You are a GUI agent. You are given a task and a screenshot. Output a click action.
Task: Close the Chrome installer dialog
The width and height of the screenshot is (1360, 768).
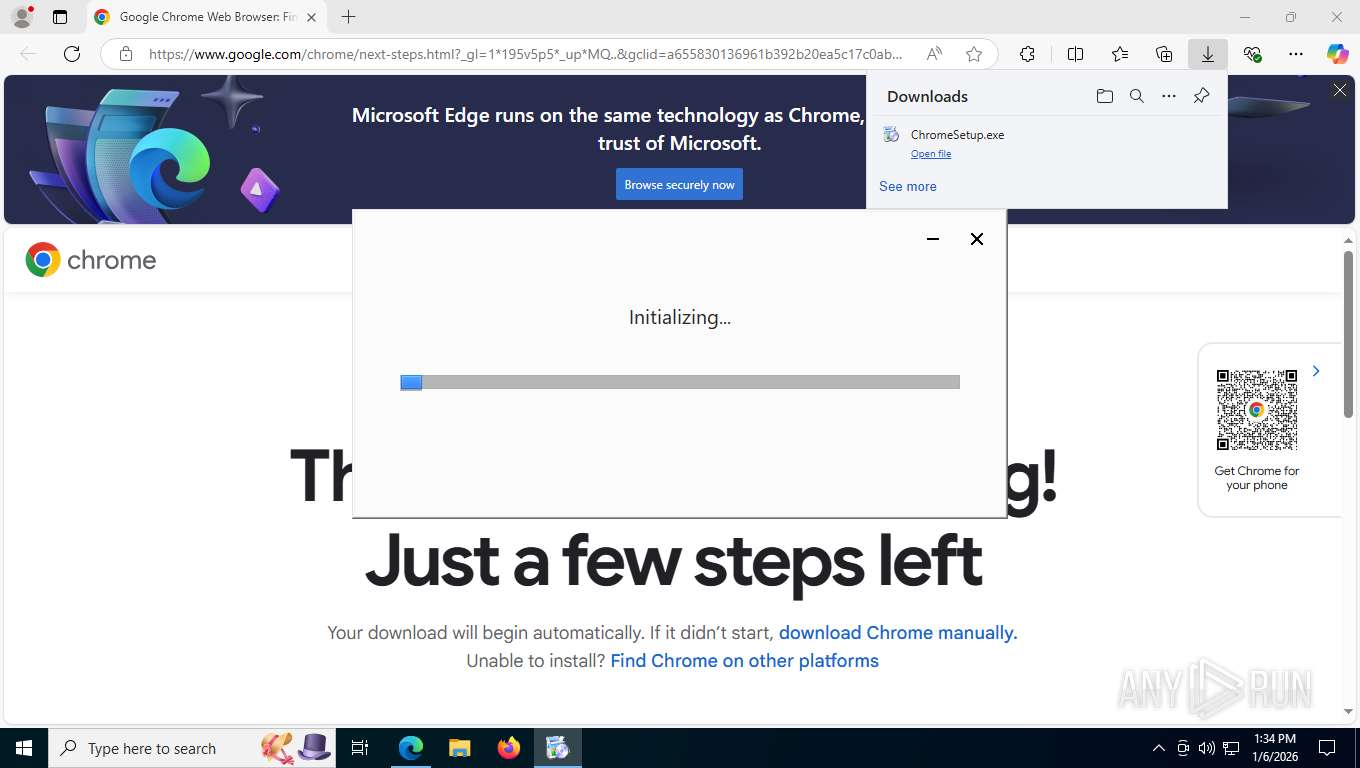click(x=977, y=239)
